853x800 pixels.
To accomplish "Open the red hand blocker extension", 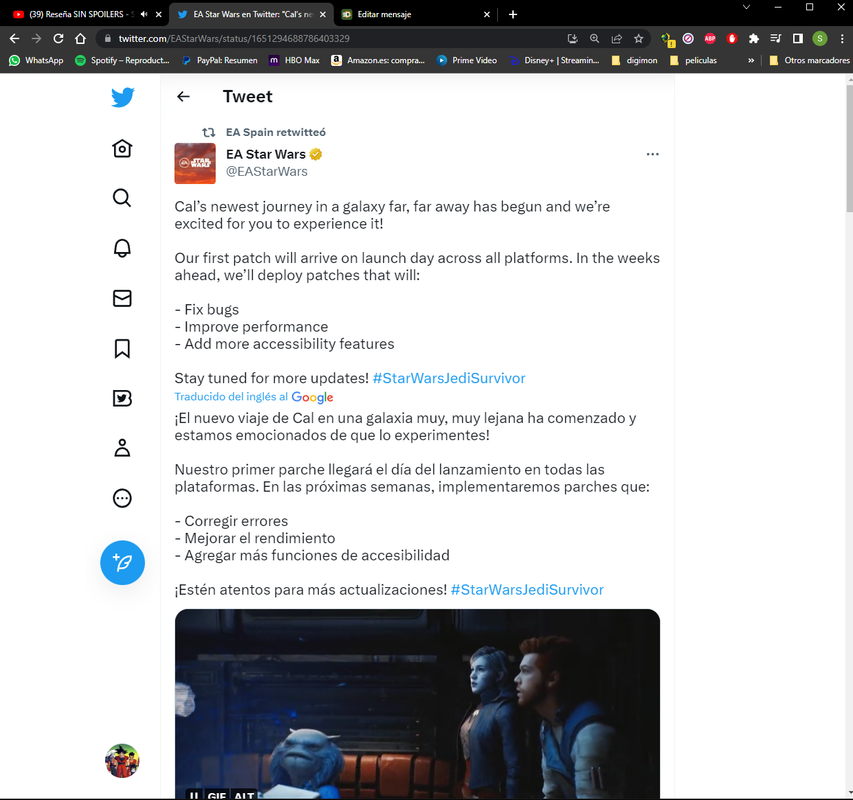I will coord(732,38).
